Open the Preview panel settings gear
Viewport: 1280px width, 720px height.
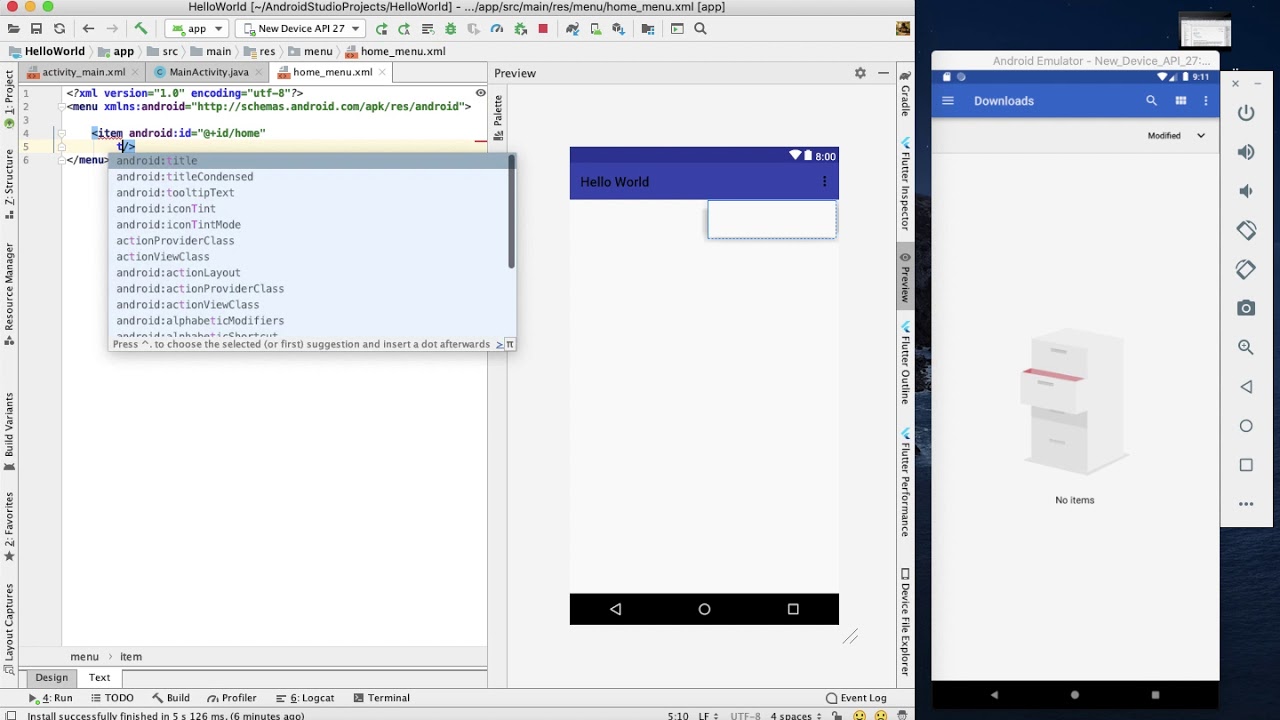[860, 73]
